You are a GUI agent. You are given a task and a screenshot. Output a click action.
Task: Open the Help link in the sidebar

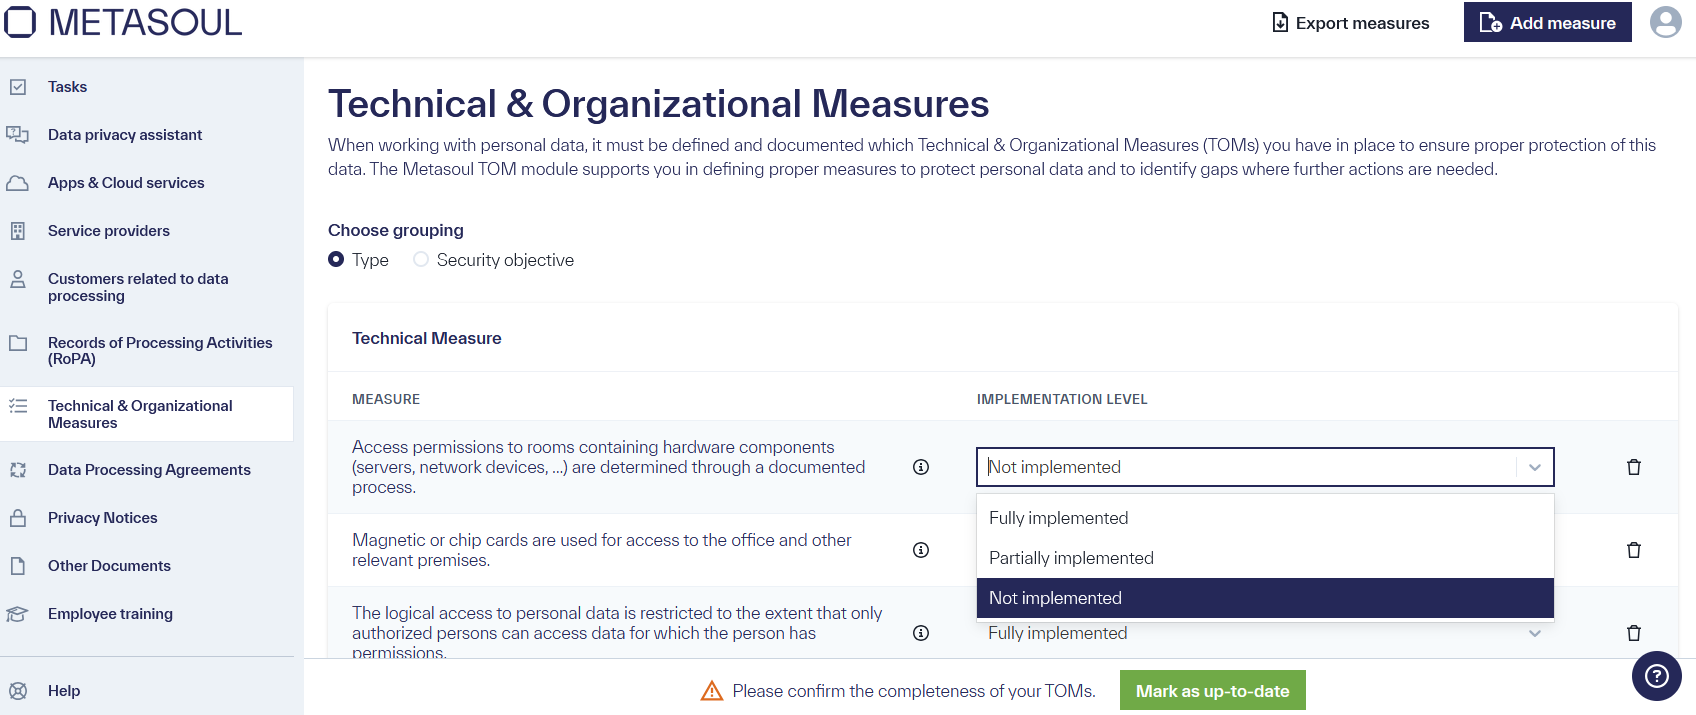(64, 691)
